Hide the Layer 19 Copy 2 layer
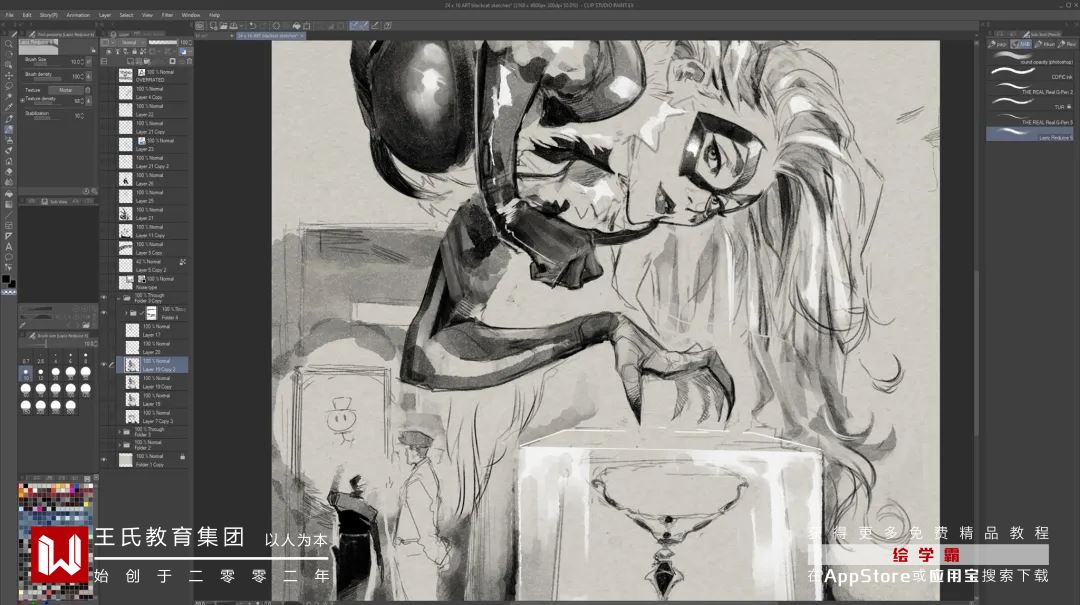The height and width of the screenshot is (605, 1080). (103, 365)
